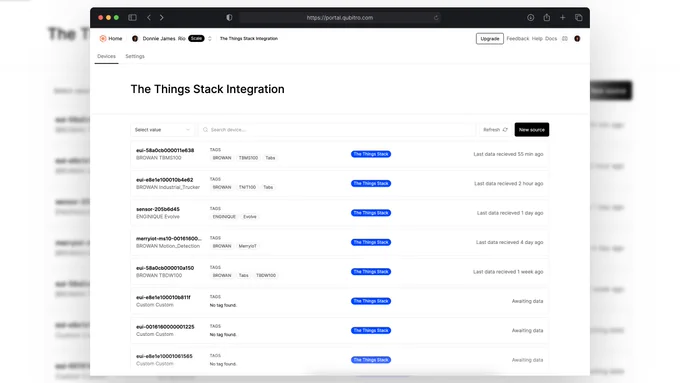Click the Tabs tag on the TNIT100 row
Screen dimensions: 680x383
[268, 187]
